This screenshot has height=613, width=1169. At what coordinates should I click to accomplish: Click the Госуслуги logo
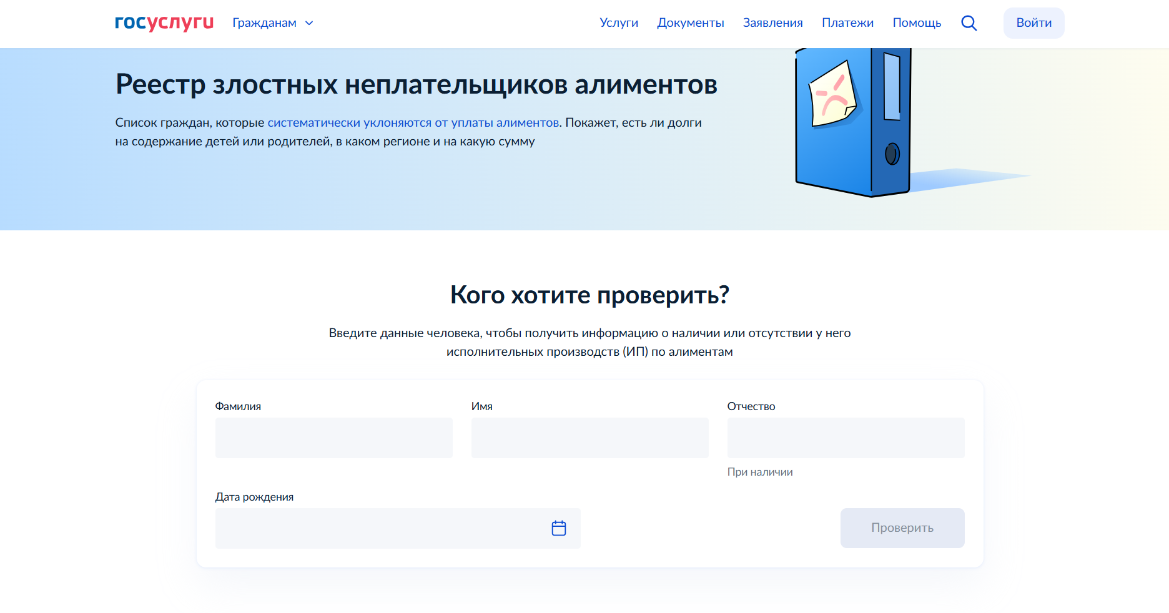tap(164, 23)
